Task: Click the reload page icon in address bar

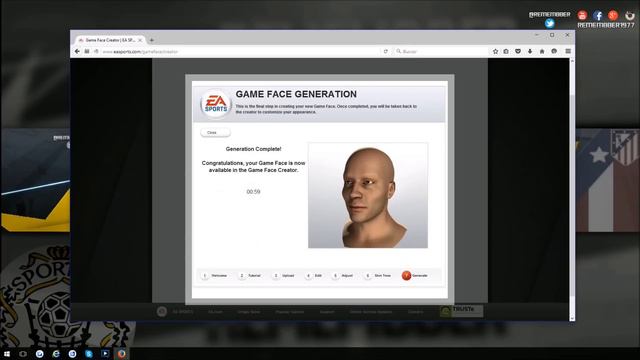Action: pyautogui.click(x=385, y=51)
